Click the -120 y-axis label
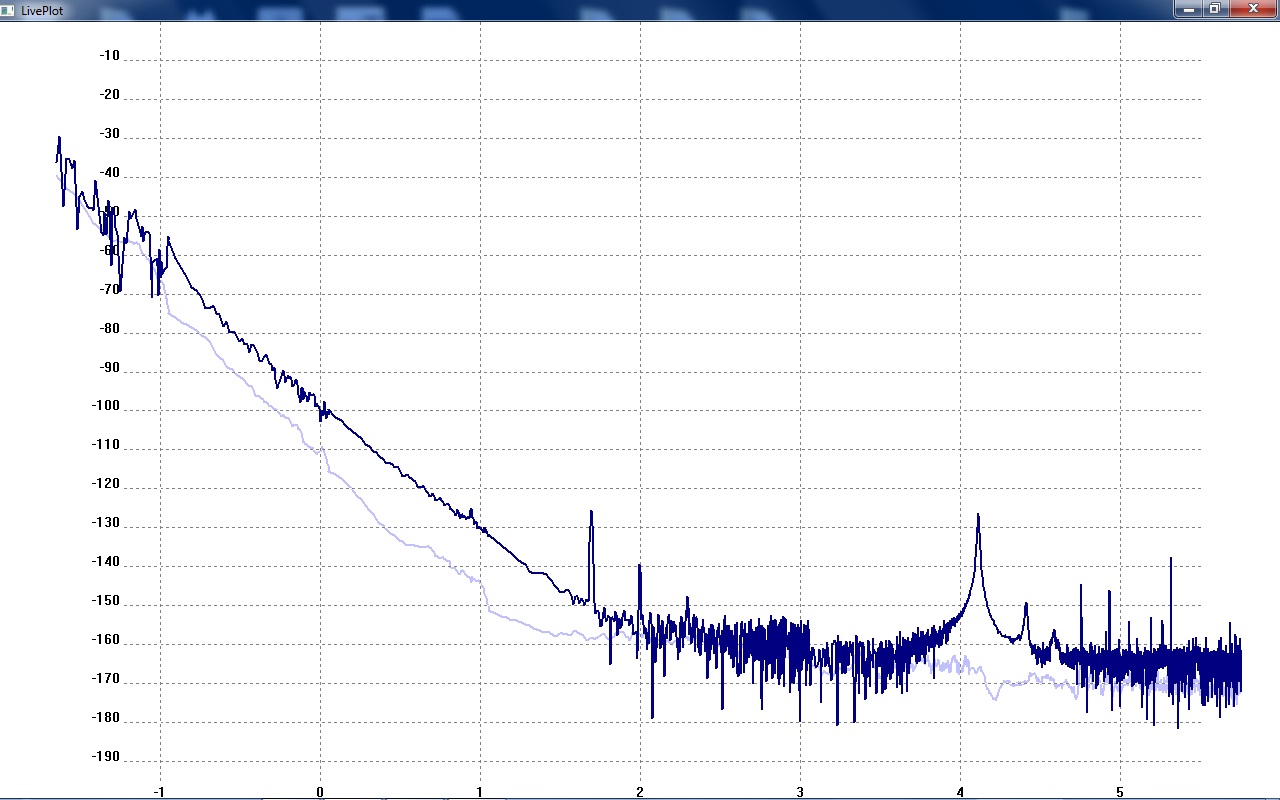This screenshot has width=1280, height=800. [106, 485]
